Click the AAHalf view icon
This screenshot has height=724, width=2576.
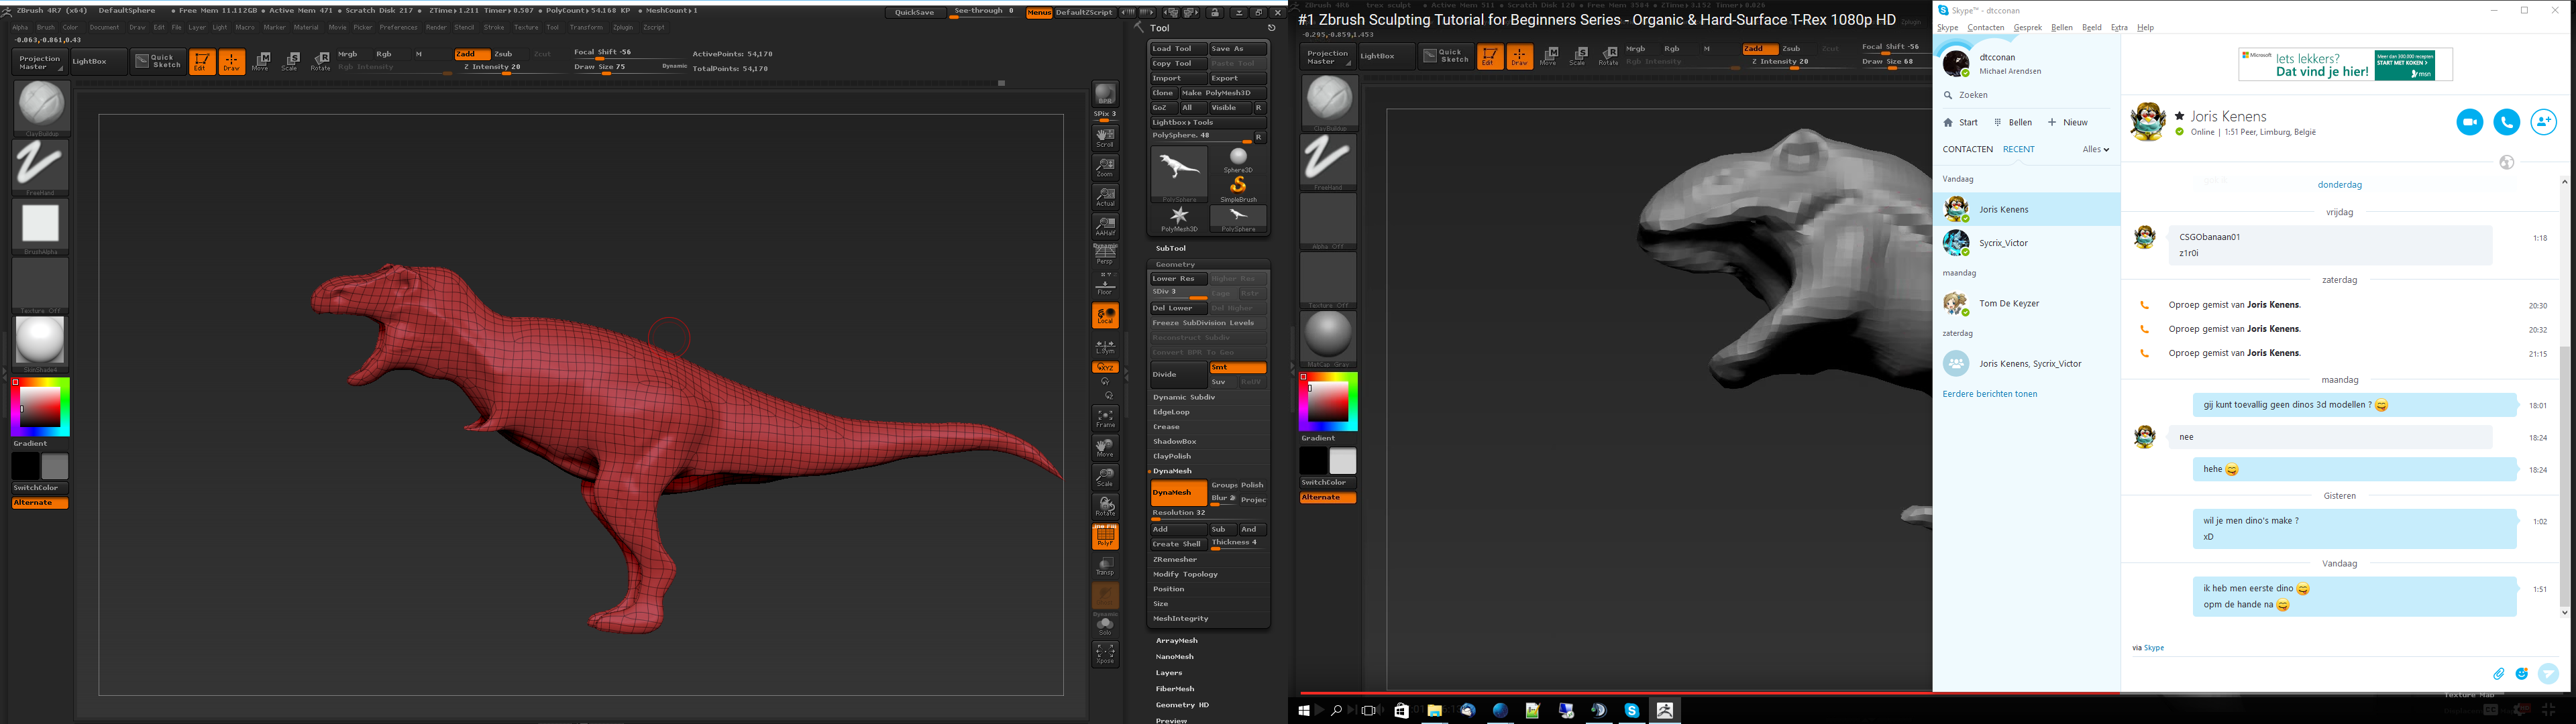(1105, 226)
